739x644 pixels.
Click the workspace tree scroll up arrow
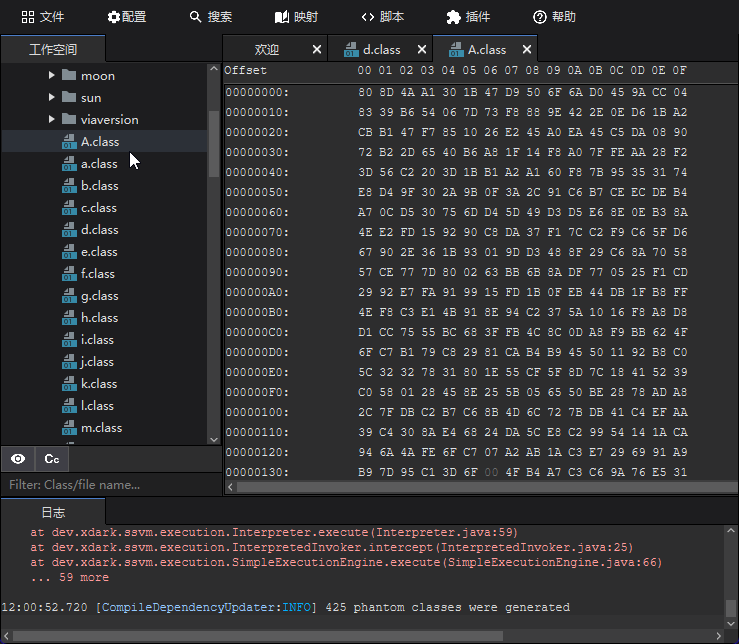(213, 69)
